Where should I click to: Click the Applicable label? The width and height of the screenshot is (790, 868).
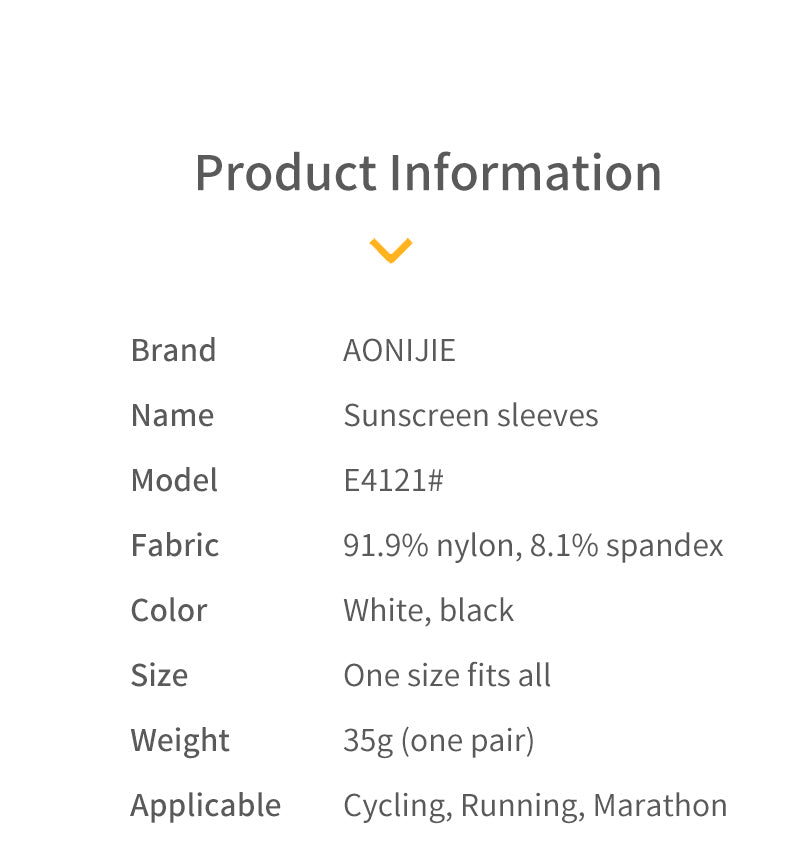pos(206,805)
